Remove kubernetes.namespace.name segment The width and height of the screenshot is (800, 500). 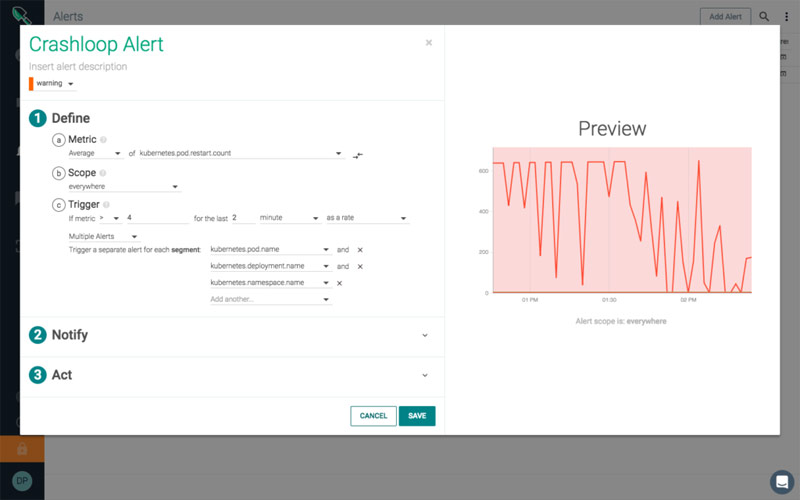click(339, 283)
